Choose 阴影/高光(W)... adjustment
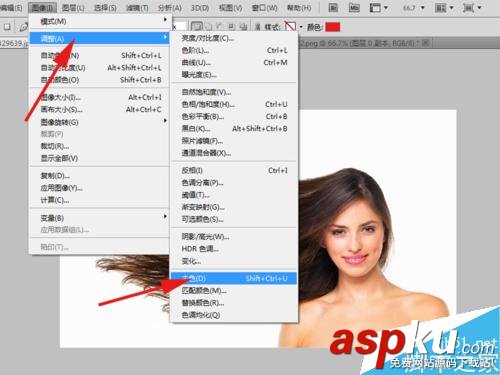500x375 pixels. pyautogui.click(x=233, y=237)
